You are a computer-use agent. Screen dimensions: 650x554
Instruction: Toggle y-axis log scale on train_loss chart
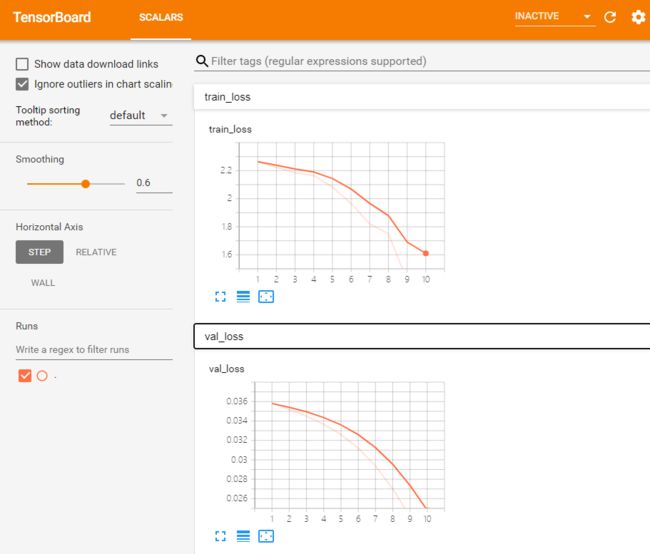coord(243,296)
